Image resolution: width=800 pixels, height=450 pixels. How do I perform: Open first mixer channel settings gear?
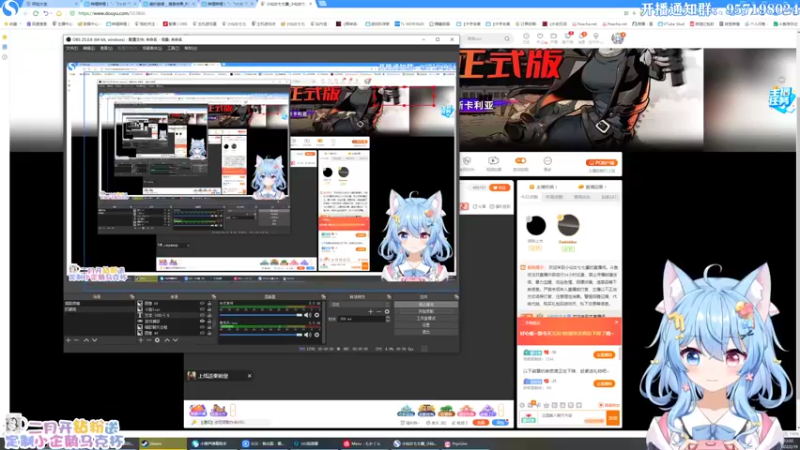tap(317, 315)
